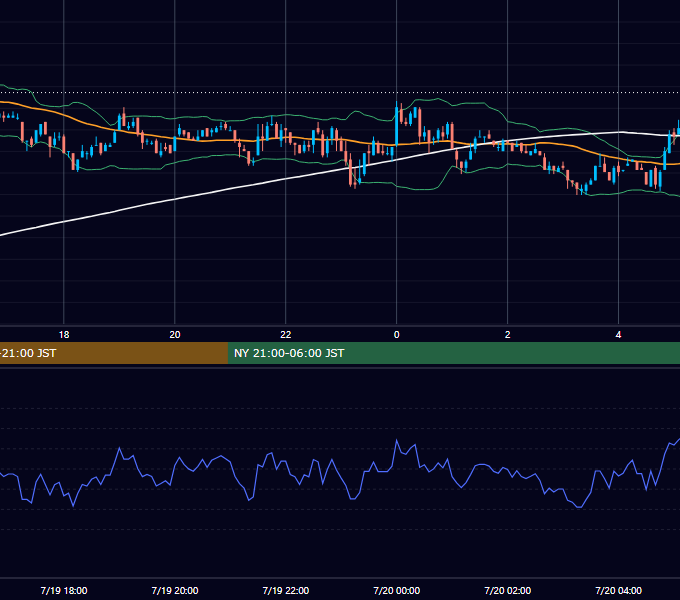Select the 7/19 20:00 date label
Viewport: 680px width, 600px height.
175,590
